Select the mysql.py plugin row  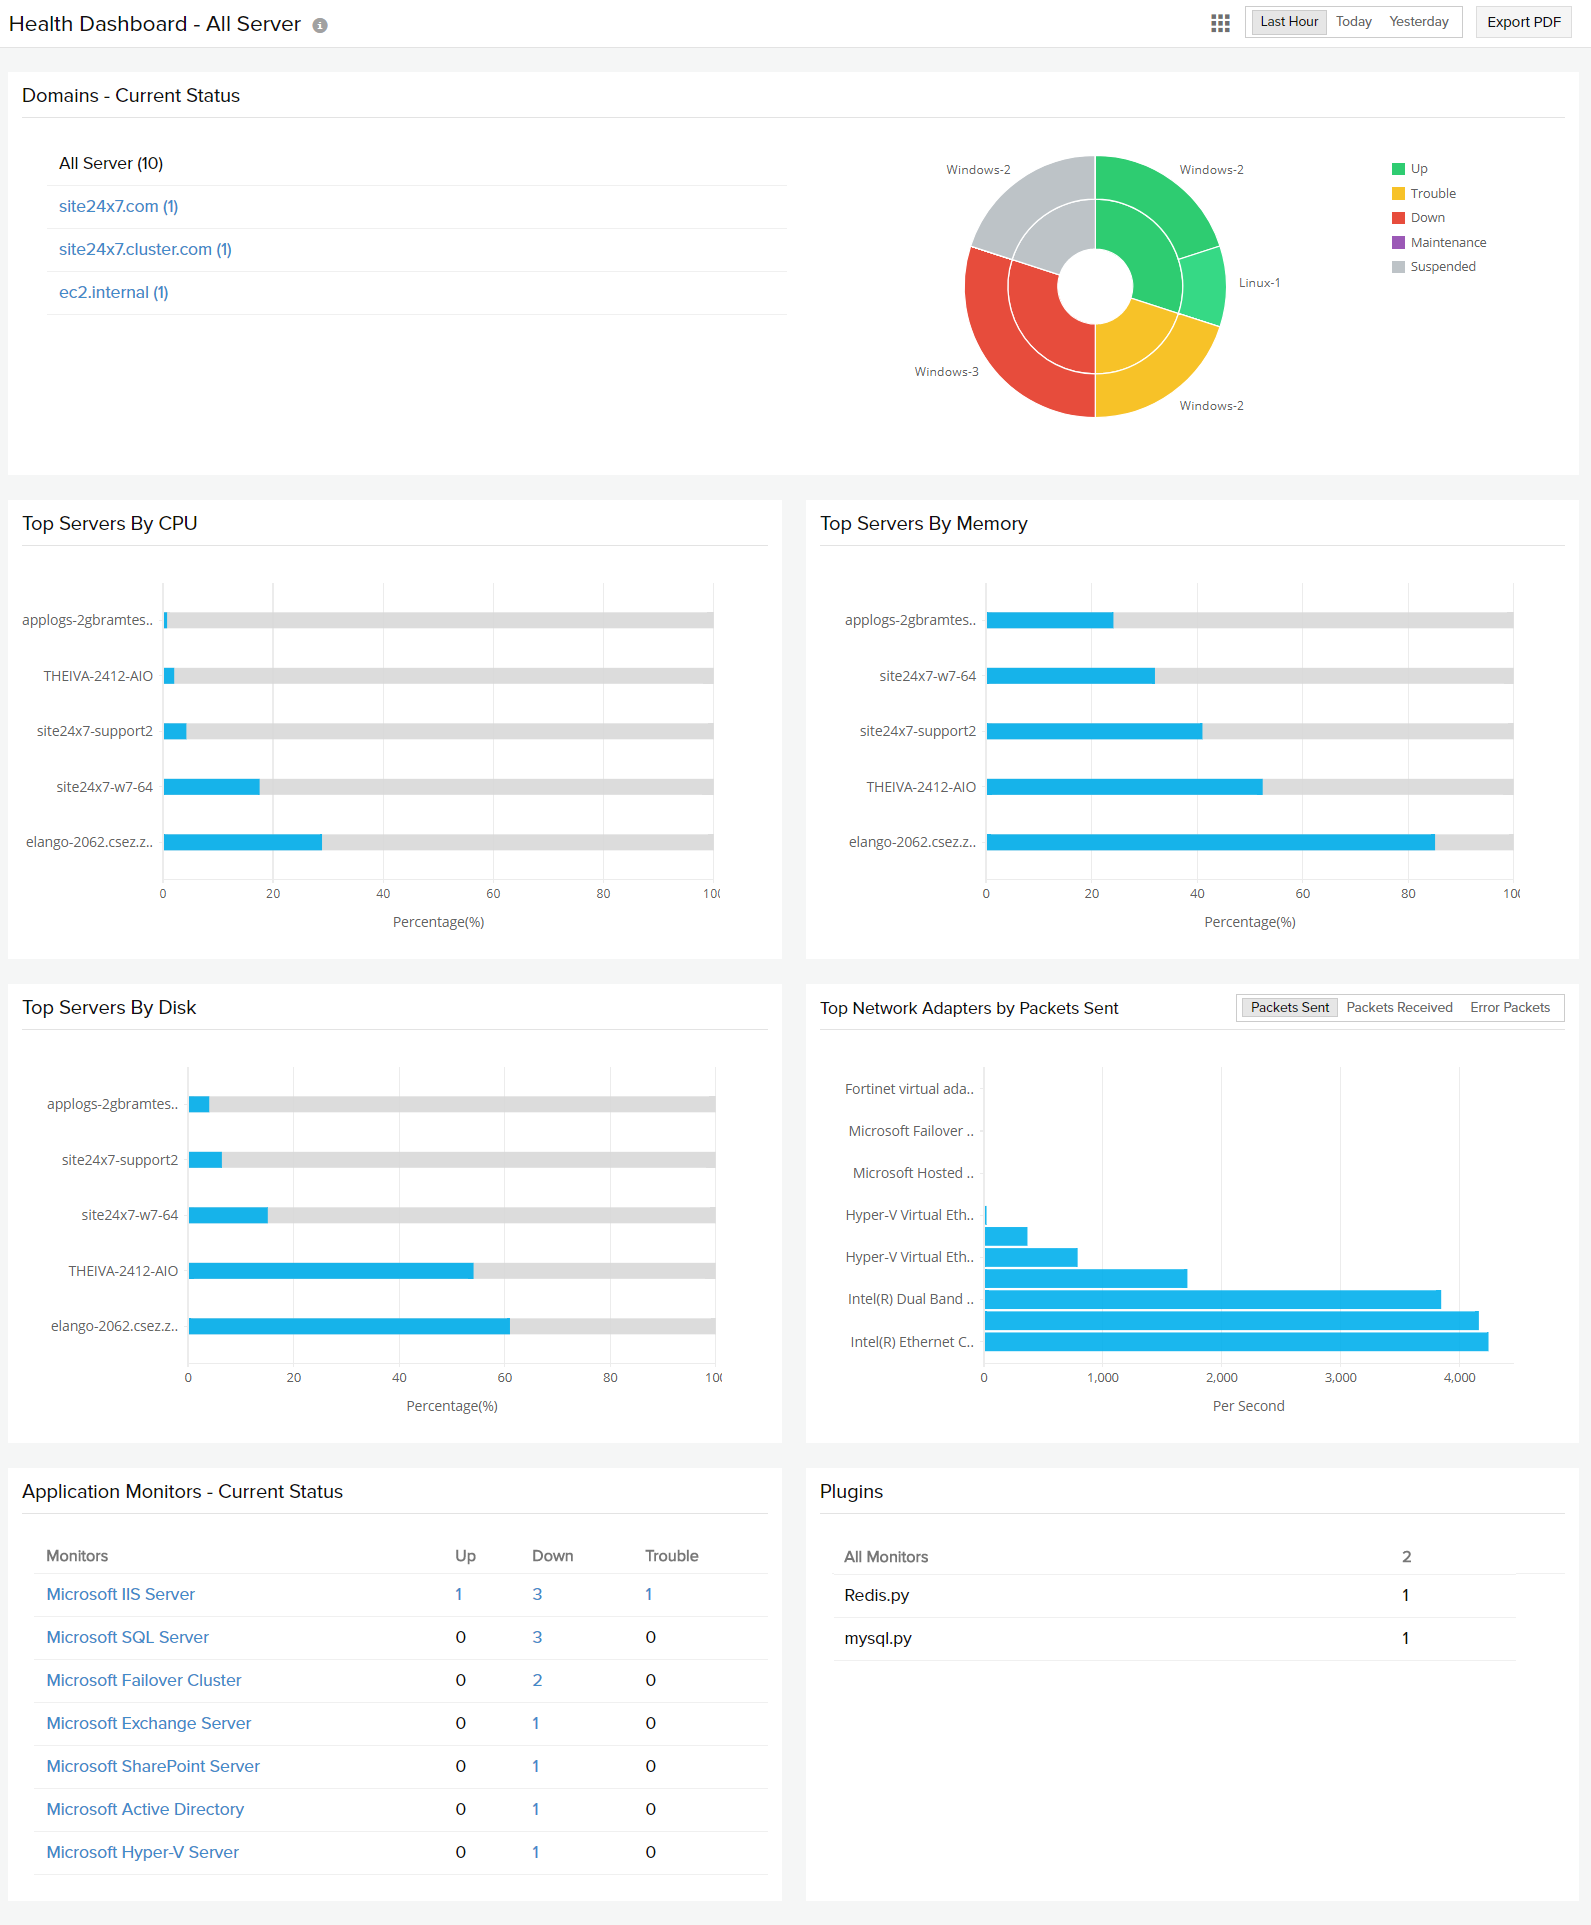click(x=1175, y=1638)
